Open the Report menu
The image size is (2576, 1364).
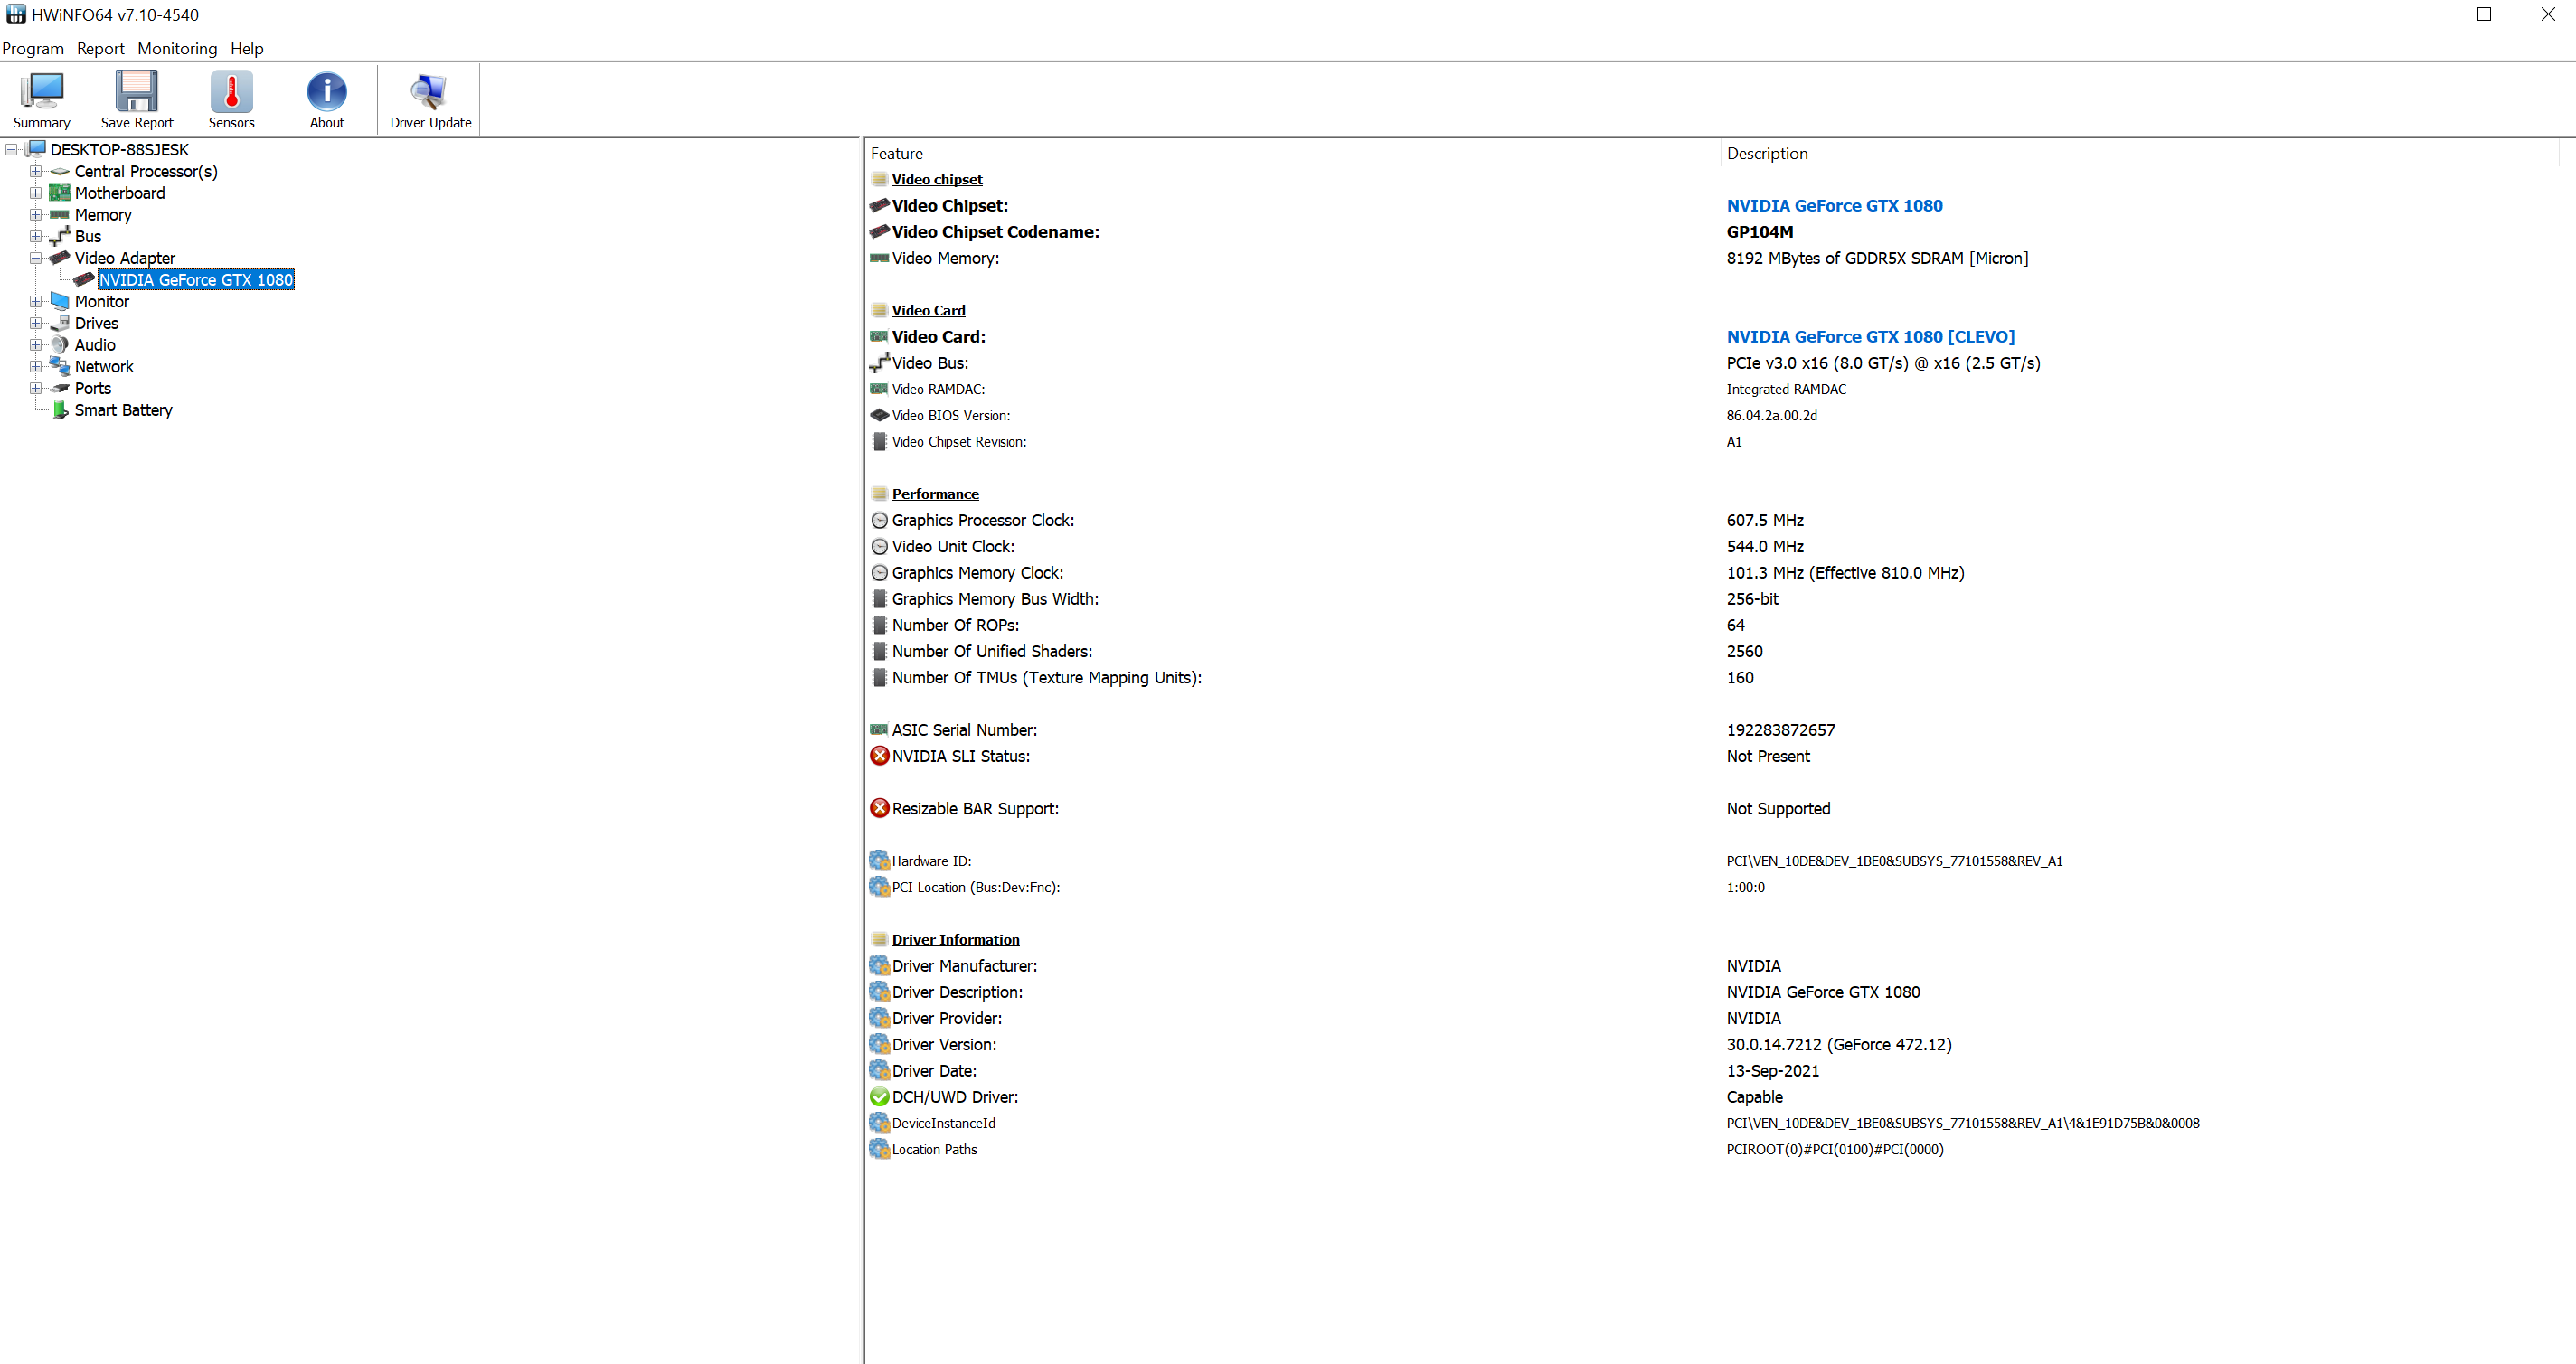tap(100, 48)
